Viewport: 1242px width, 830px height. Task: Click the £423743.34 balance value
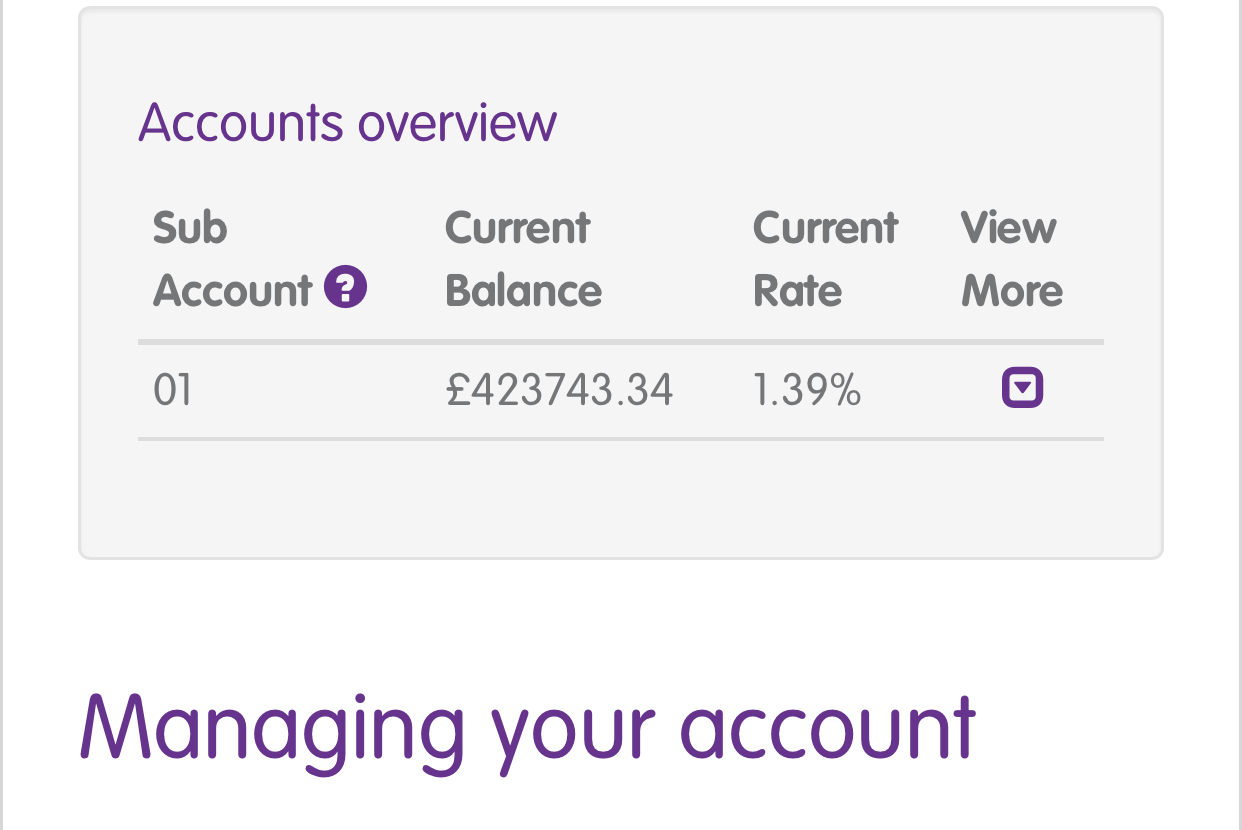pos(559,389)
